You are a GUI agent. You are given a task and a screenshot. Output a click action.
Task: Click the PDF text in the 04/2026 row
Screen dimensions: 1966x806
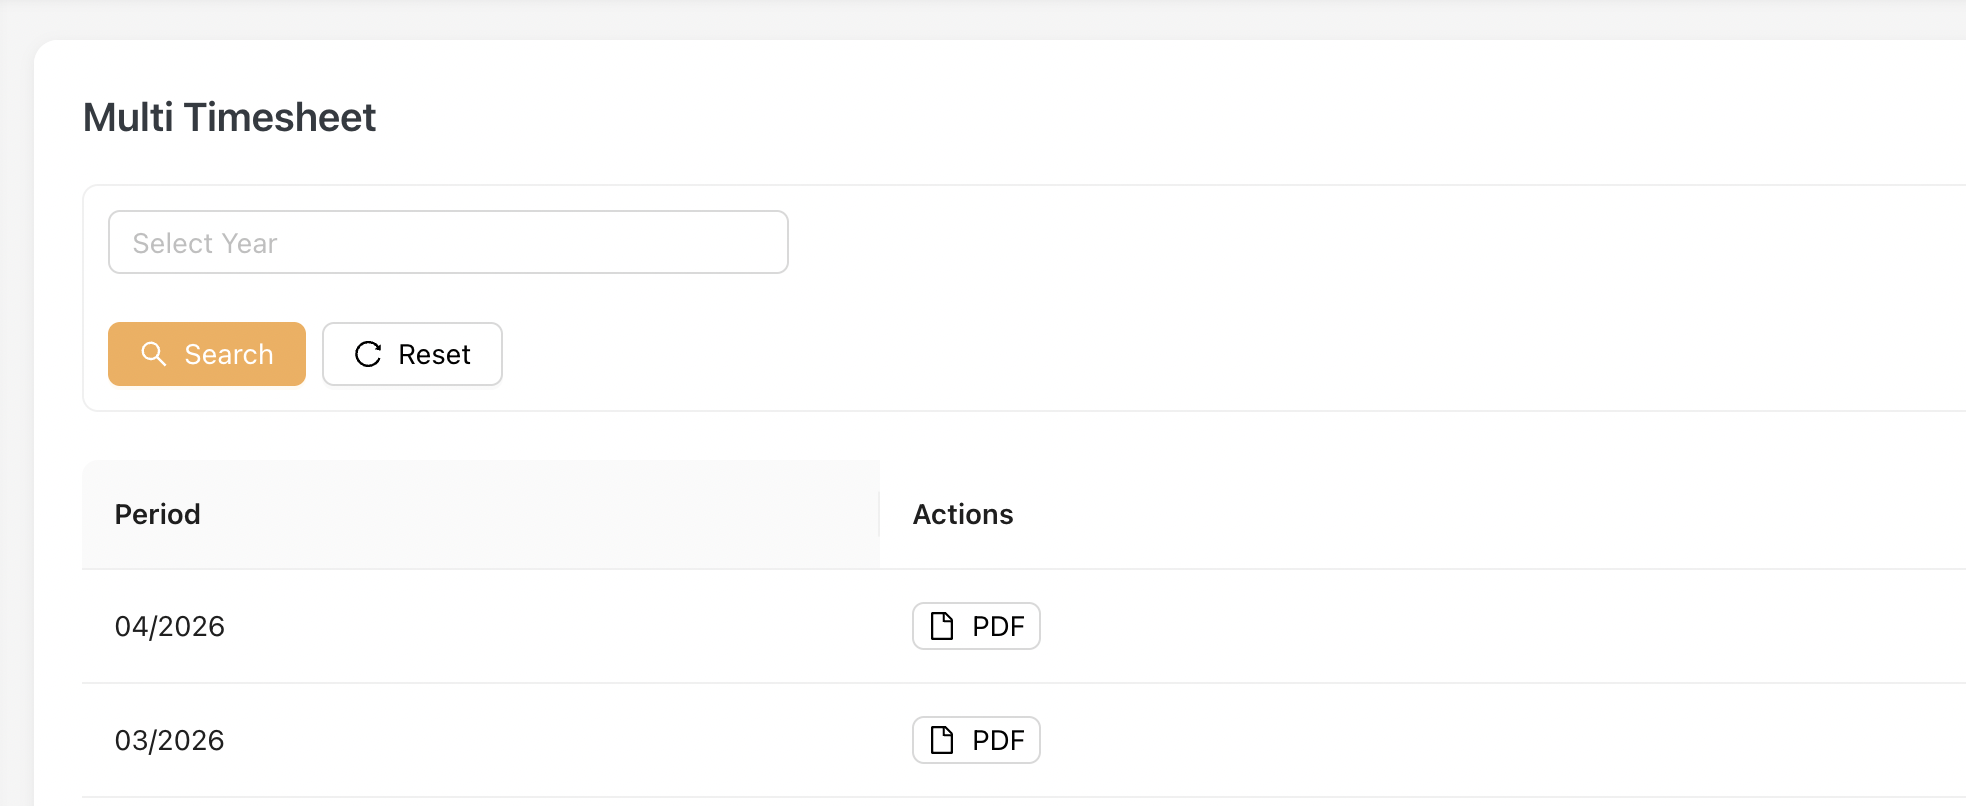tap(998, 626)
